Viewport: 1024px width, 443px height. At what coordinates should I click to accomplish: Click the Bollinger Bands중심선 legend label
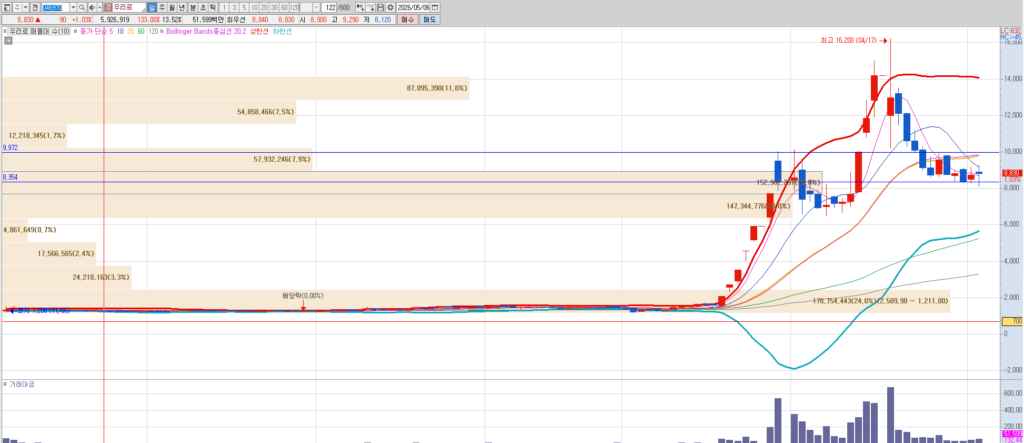[199, 31]
